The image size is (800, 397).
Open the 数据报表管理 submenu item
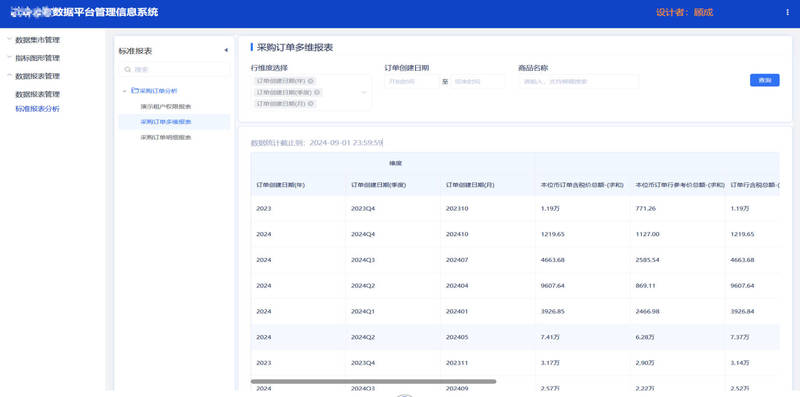37,94
